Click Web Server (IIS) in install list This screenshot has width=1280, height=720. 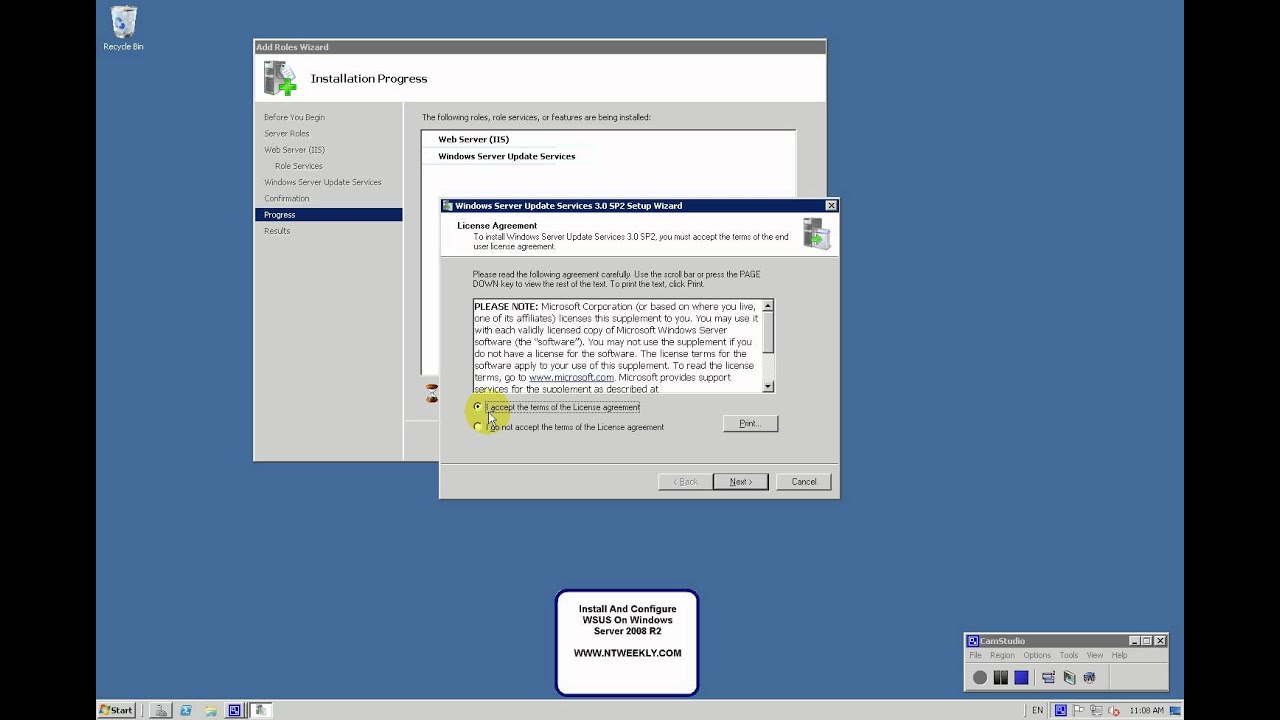coord(473,139)
